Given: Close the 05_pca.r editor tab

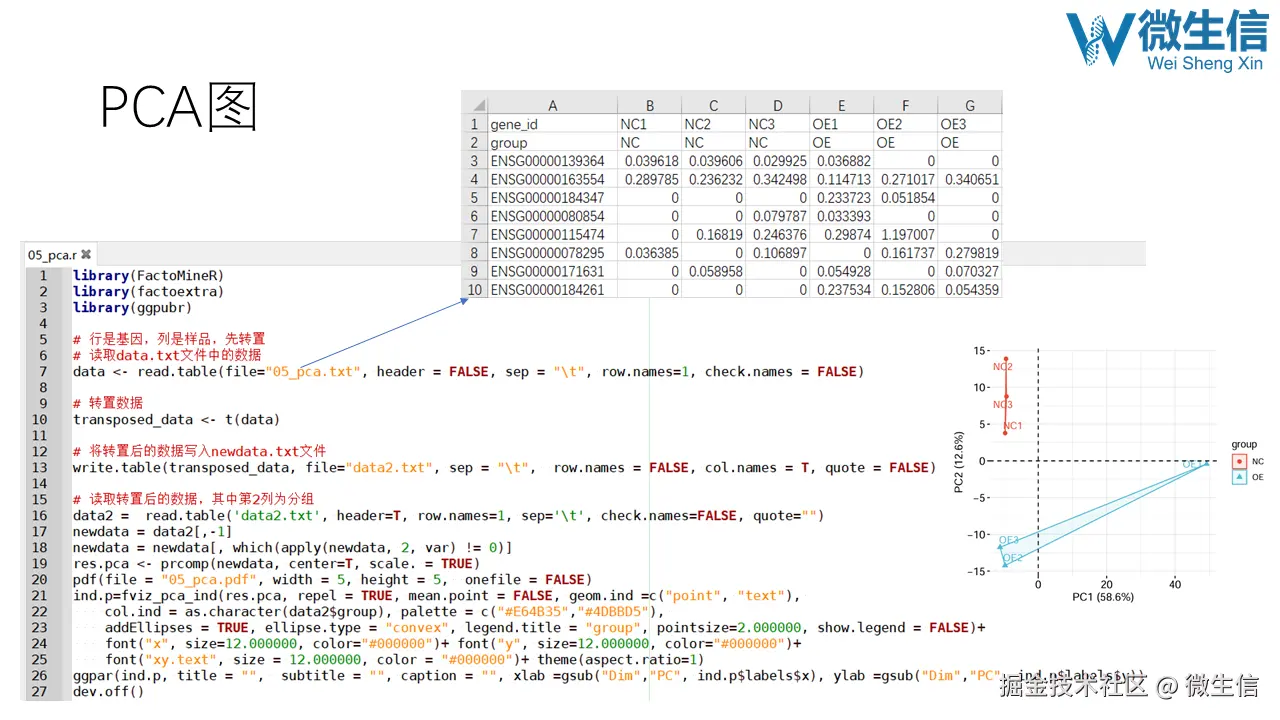Looking at the screenshot, I should click(86, 255).
